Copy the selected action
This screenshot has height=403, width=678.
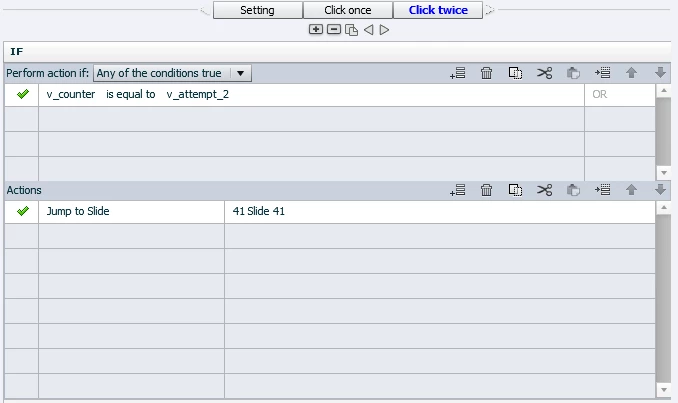[x=515, y=190]
